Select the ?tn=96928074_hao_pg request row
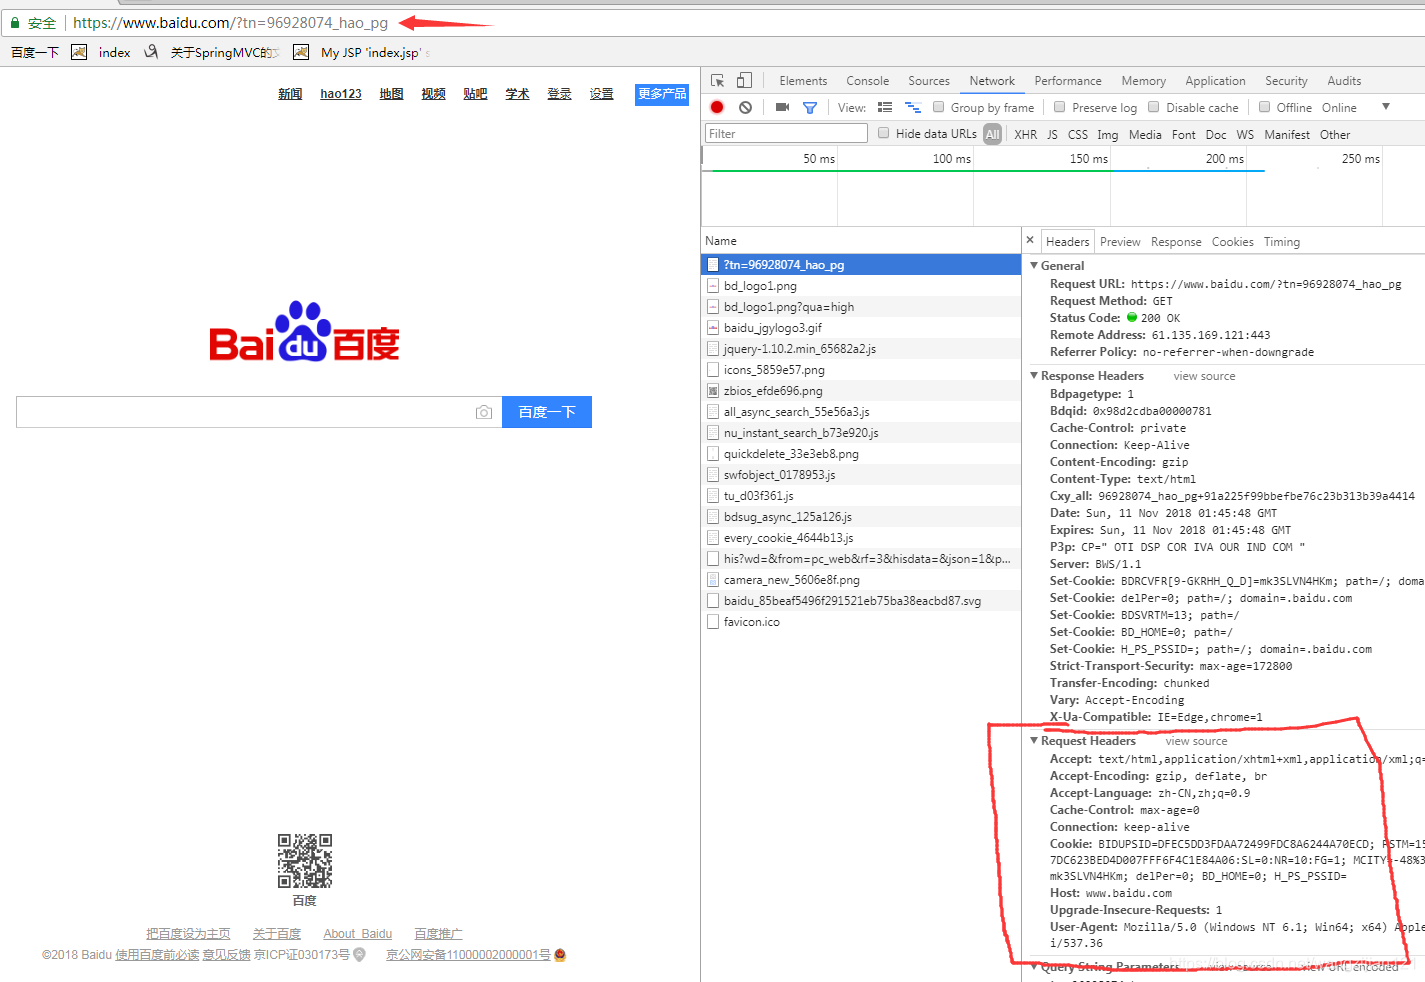Viewport: 1425px width, 982px height. click(x=861, y=265)
